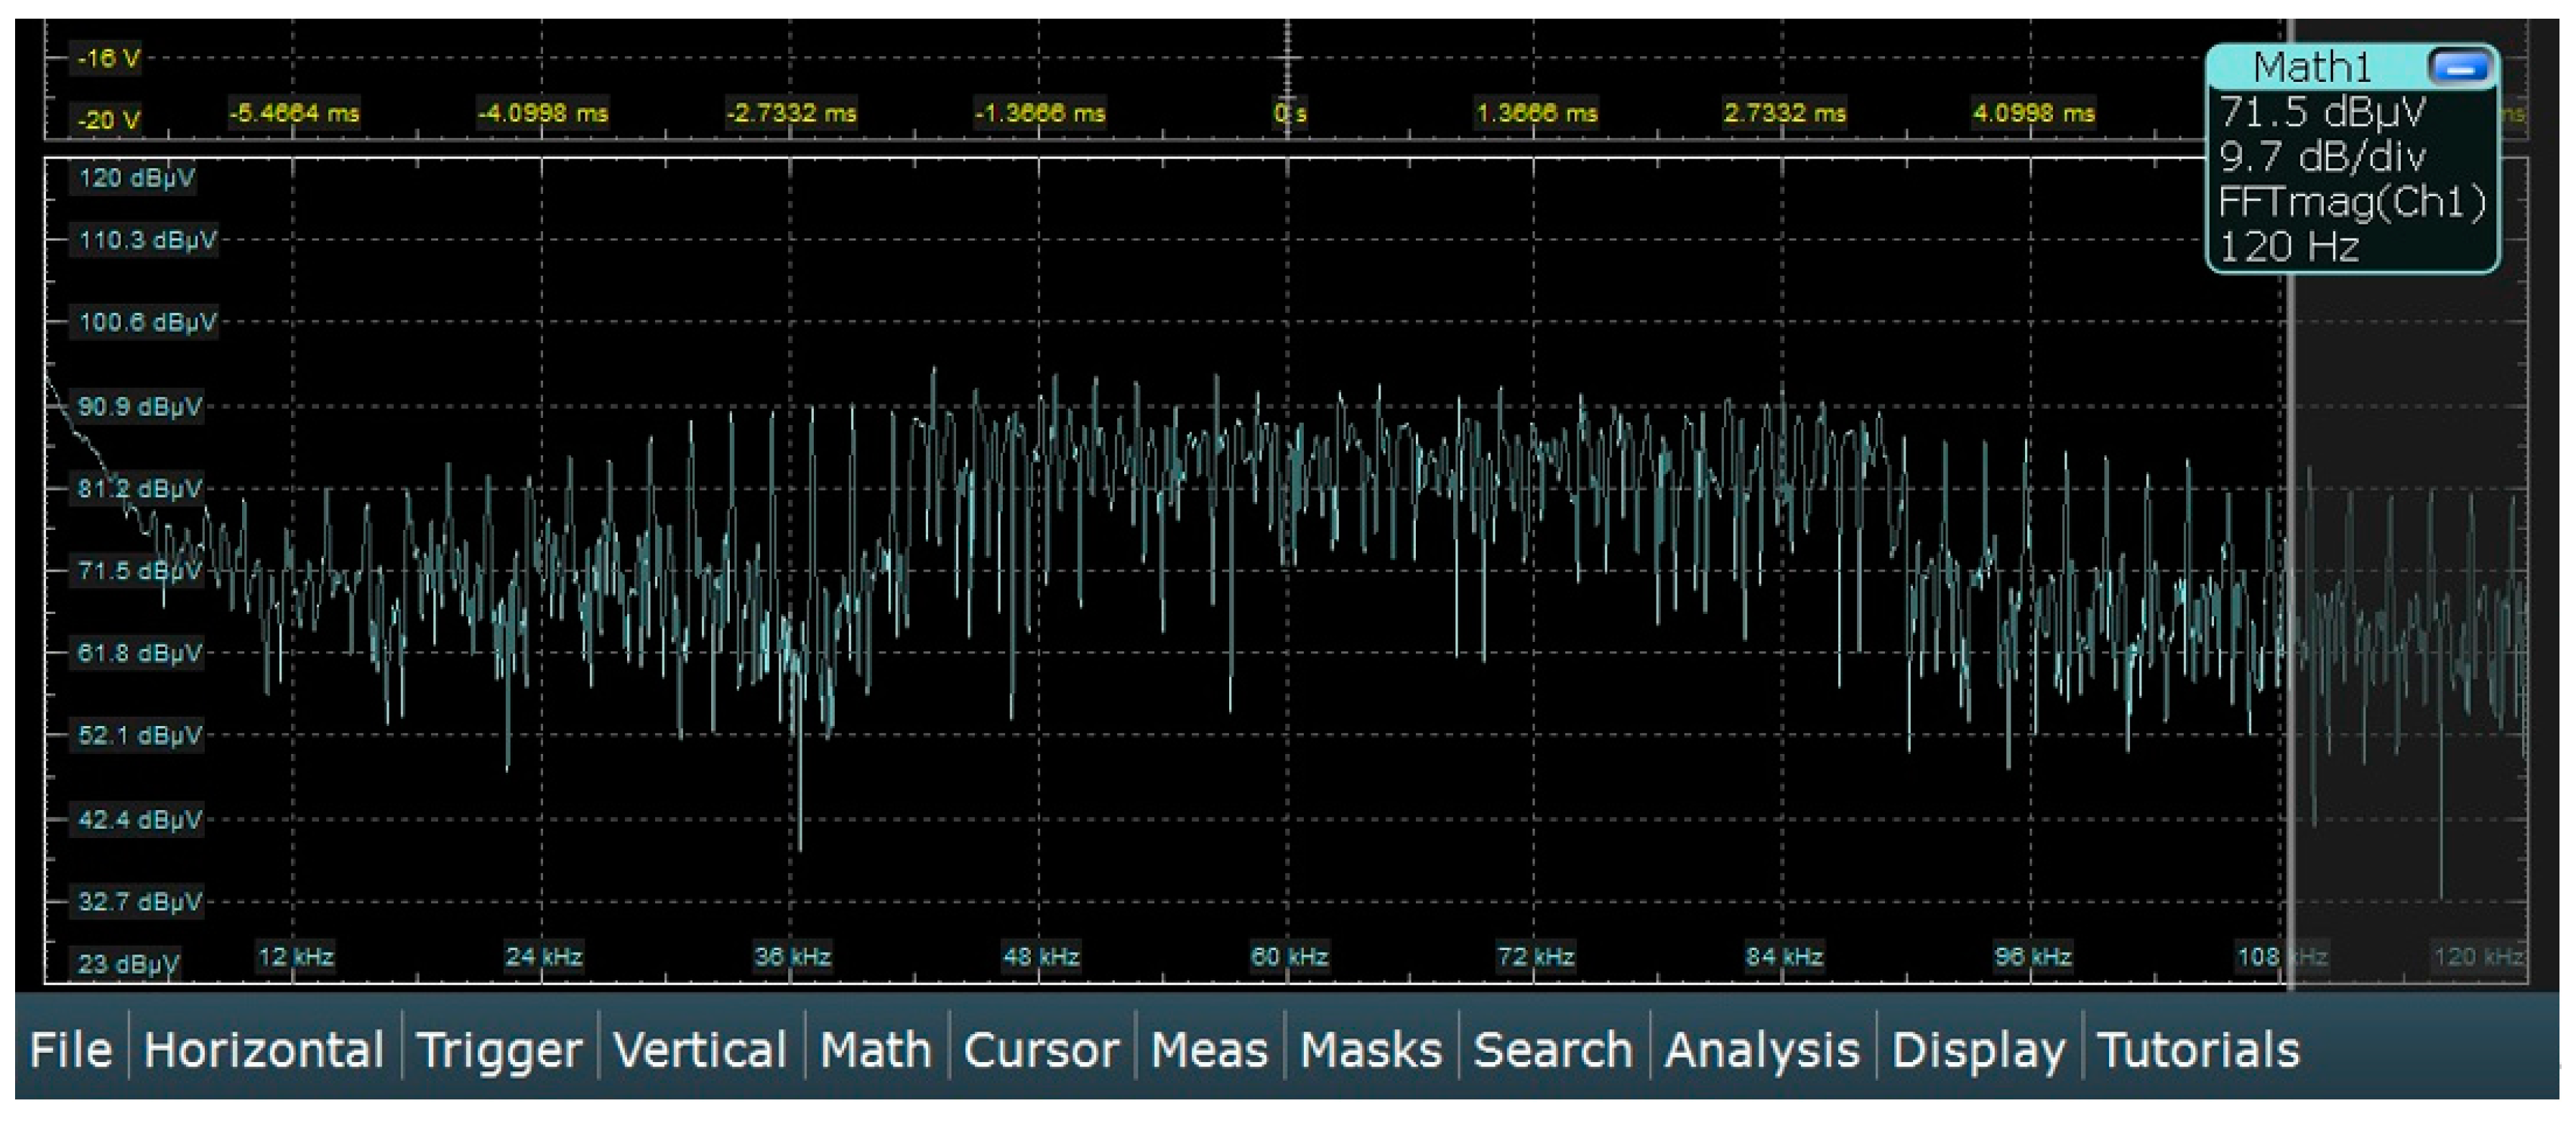Open the Math menu
Image resolution: width=2576 pixels, height=1126 pixels.
[x=875, y=1049]
